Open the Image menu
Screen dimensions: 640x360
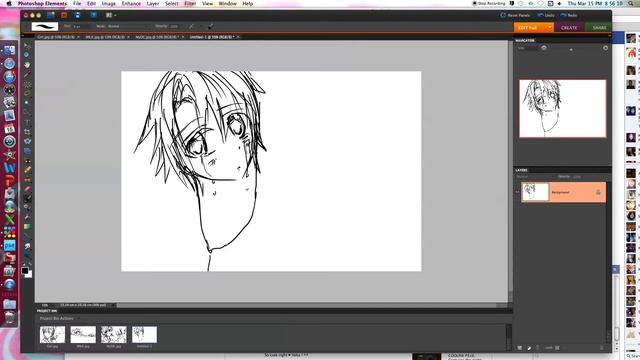point(108,3)
